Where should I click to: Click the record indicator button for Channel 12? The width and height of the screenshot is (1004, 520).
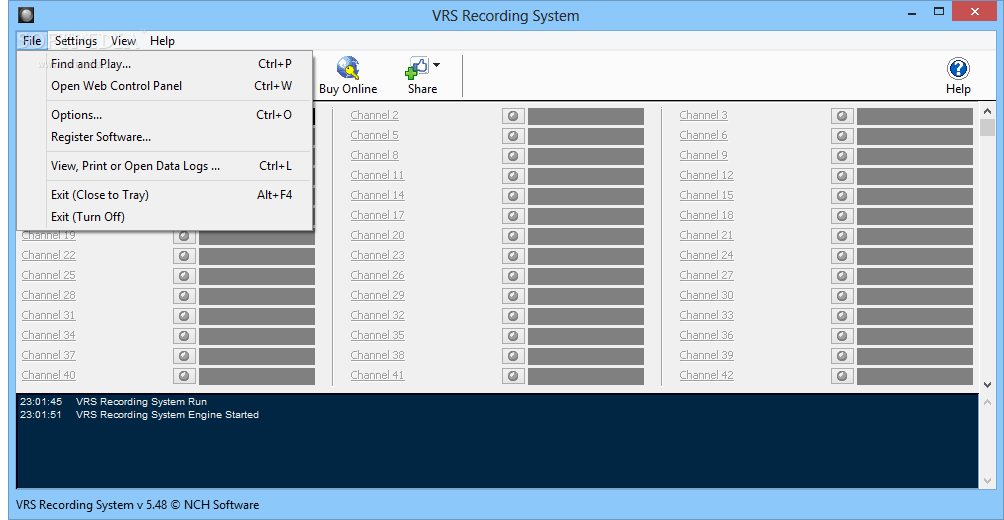pos(842,175)
